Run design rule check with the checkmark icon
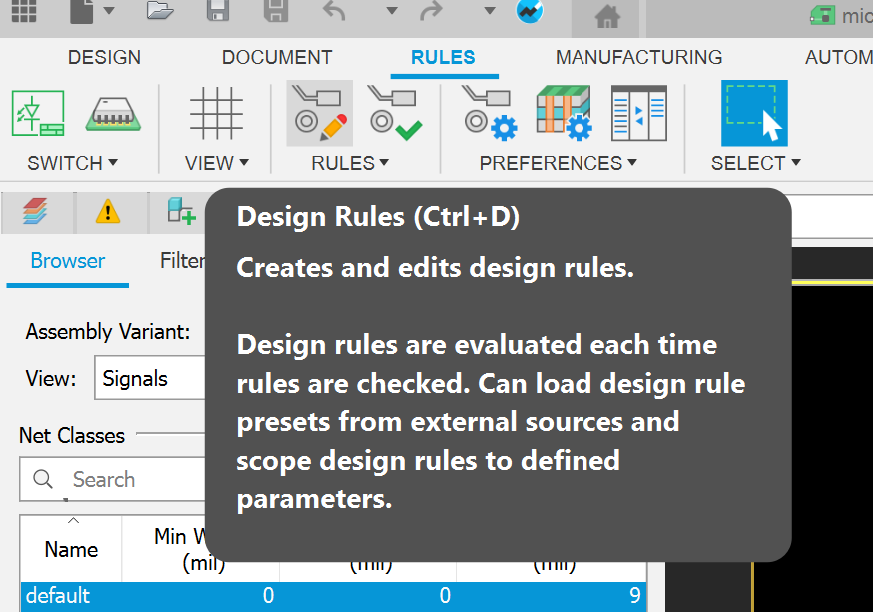Image resolution: width=873 pixels, height=612 pixels. [x=395, y=112]
